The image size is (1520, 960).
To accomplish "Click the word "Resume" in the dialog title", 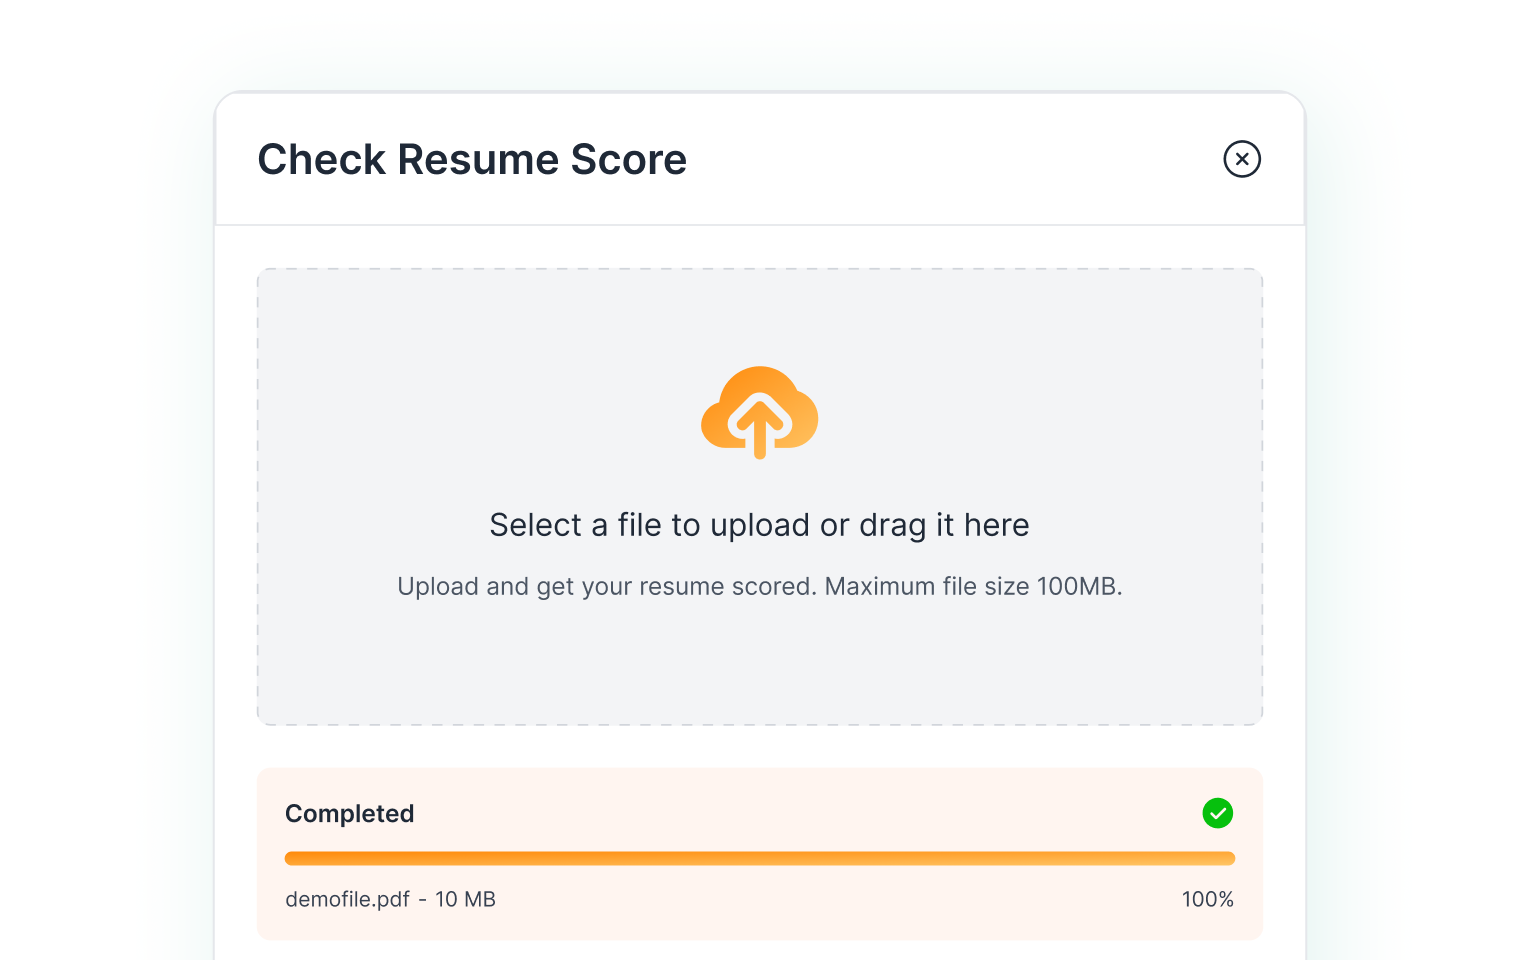I will [478, 160].
